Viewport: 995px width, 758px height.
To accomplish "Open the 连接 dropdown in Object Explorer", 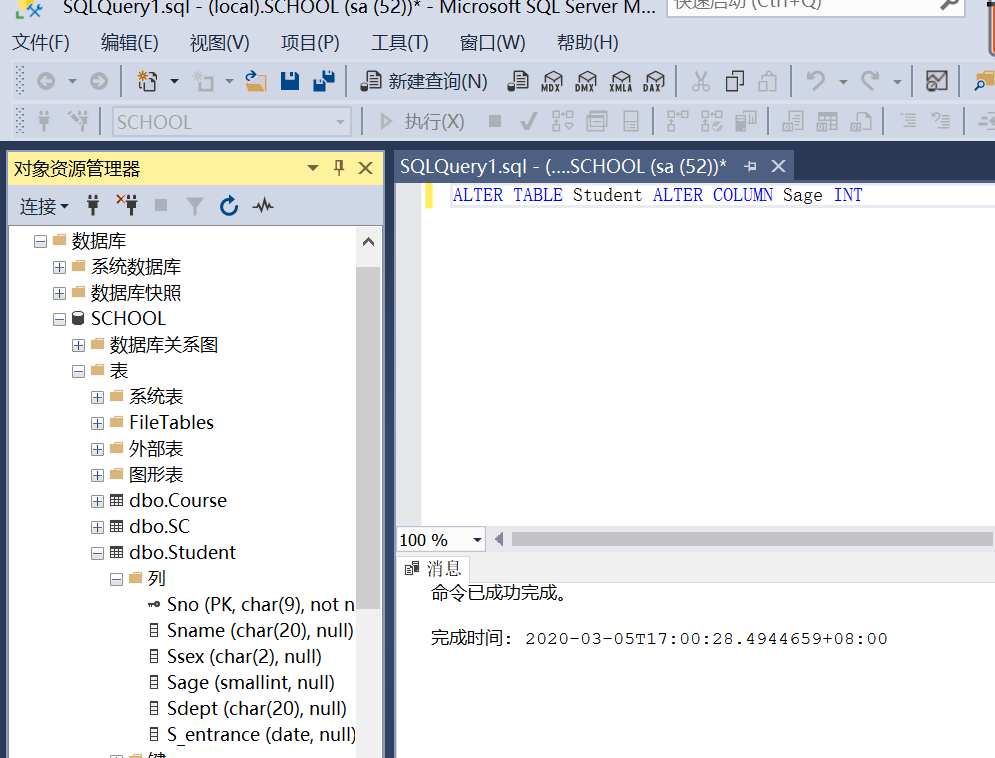I will click(x=44, y=206).
